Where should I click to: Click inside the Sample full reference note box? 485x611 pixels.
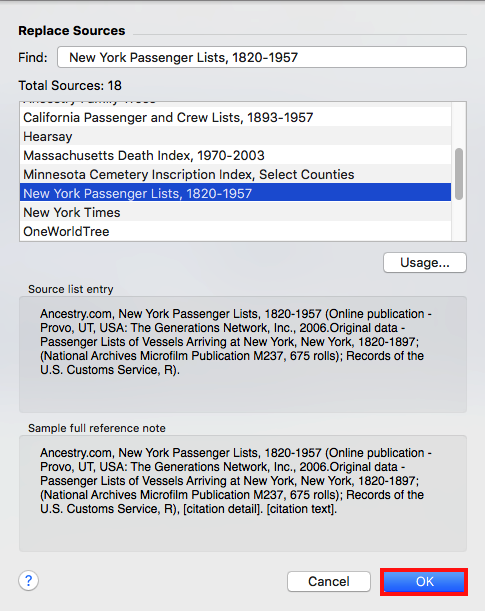click(243, 493)
